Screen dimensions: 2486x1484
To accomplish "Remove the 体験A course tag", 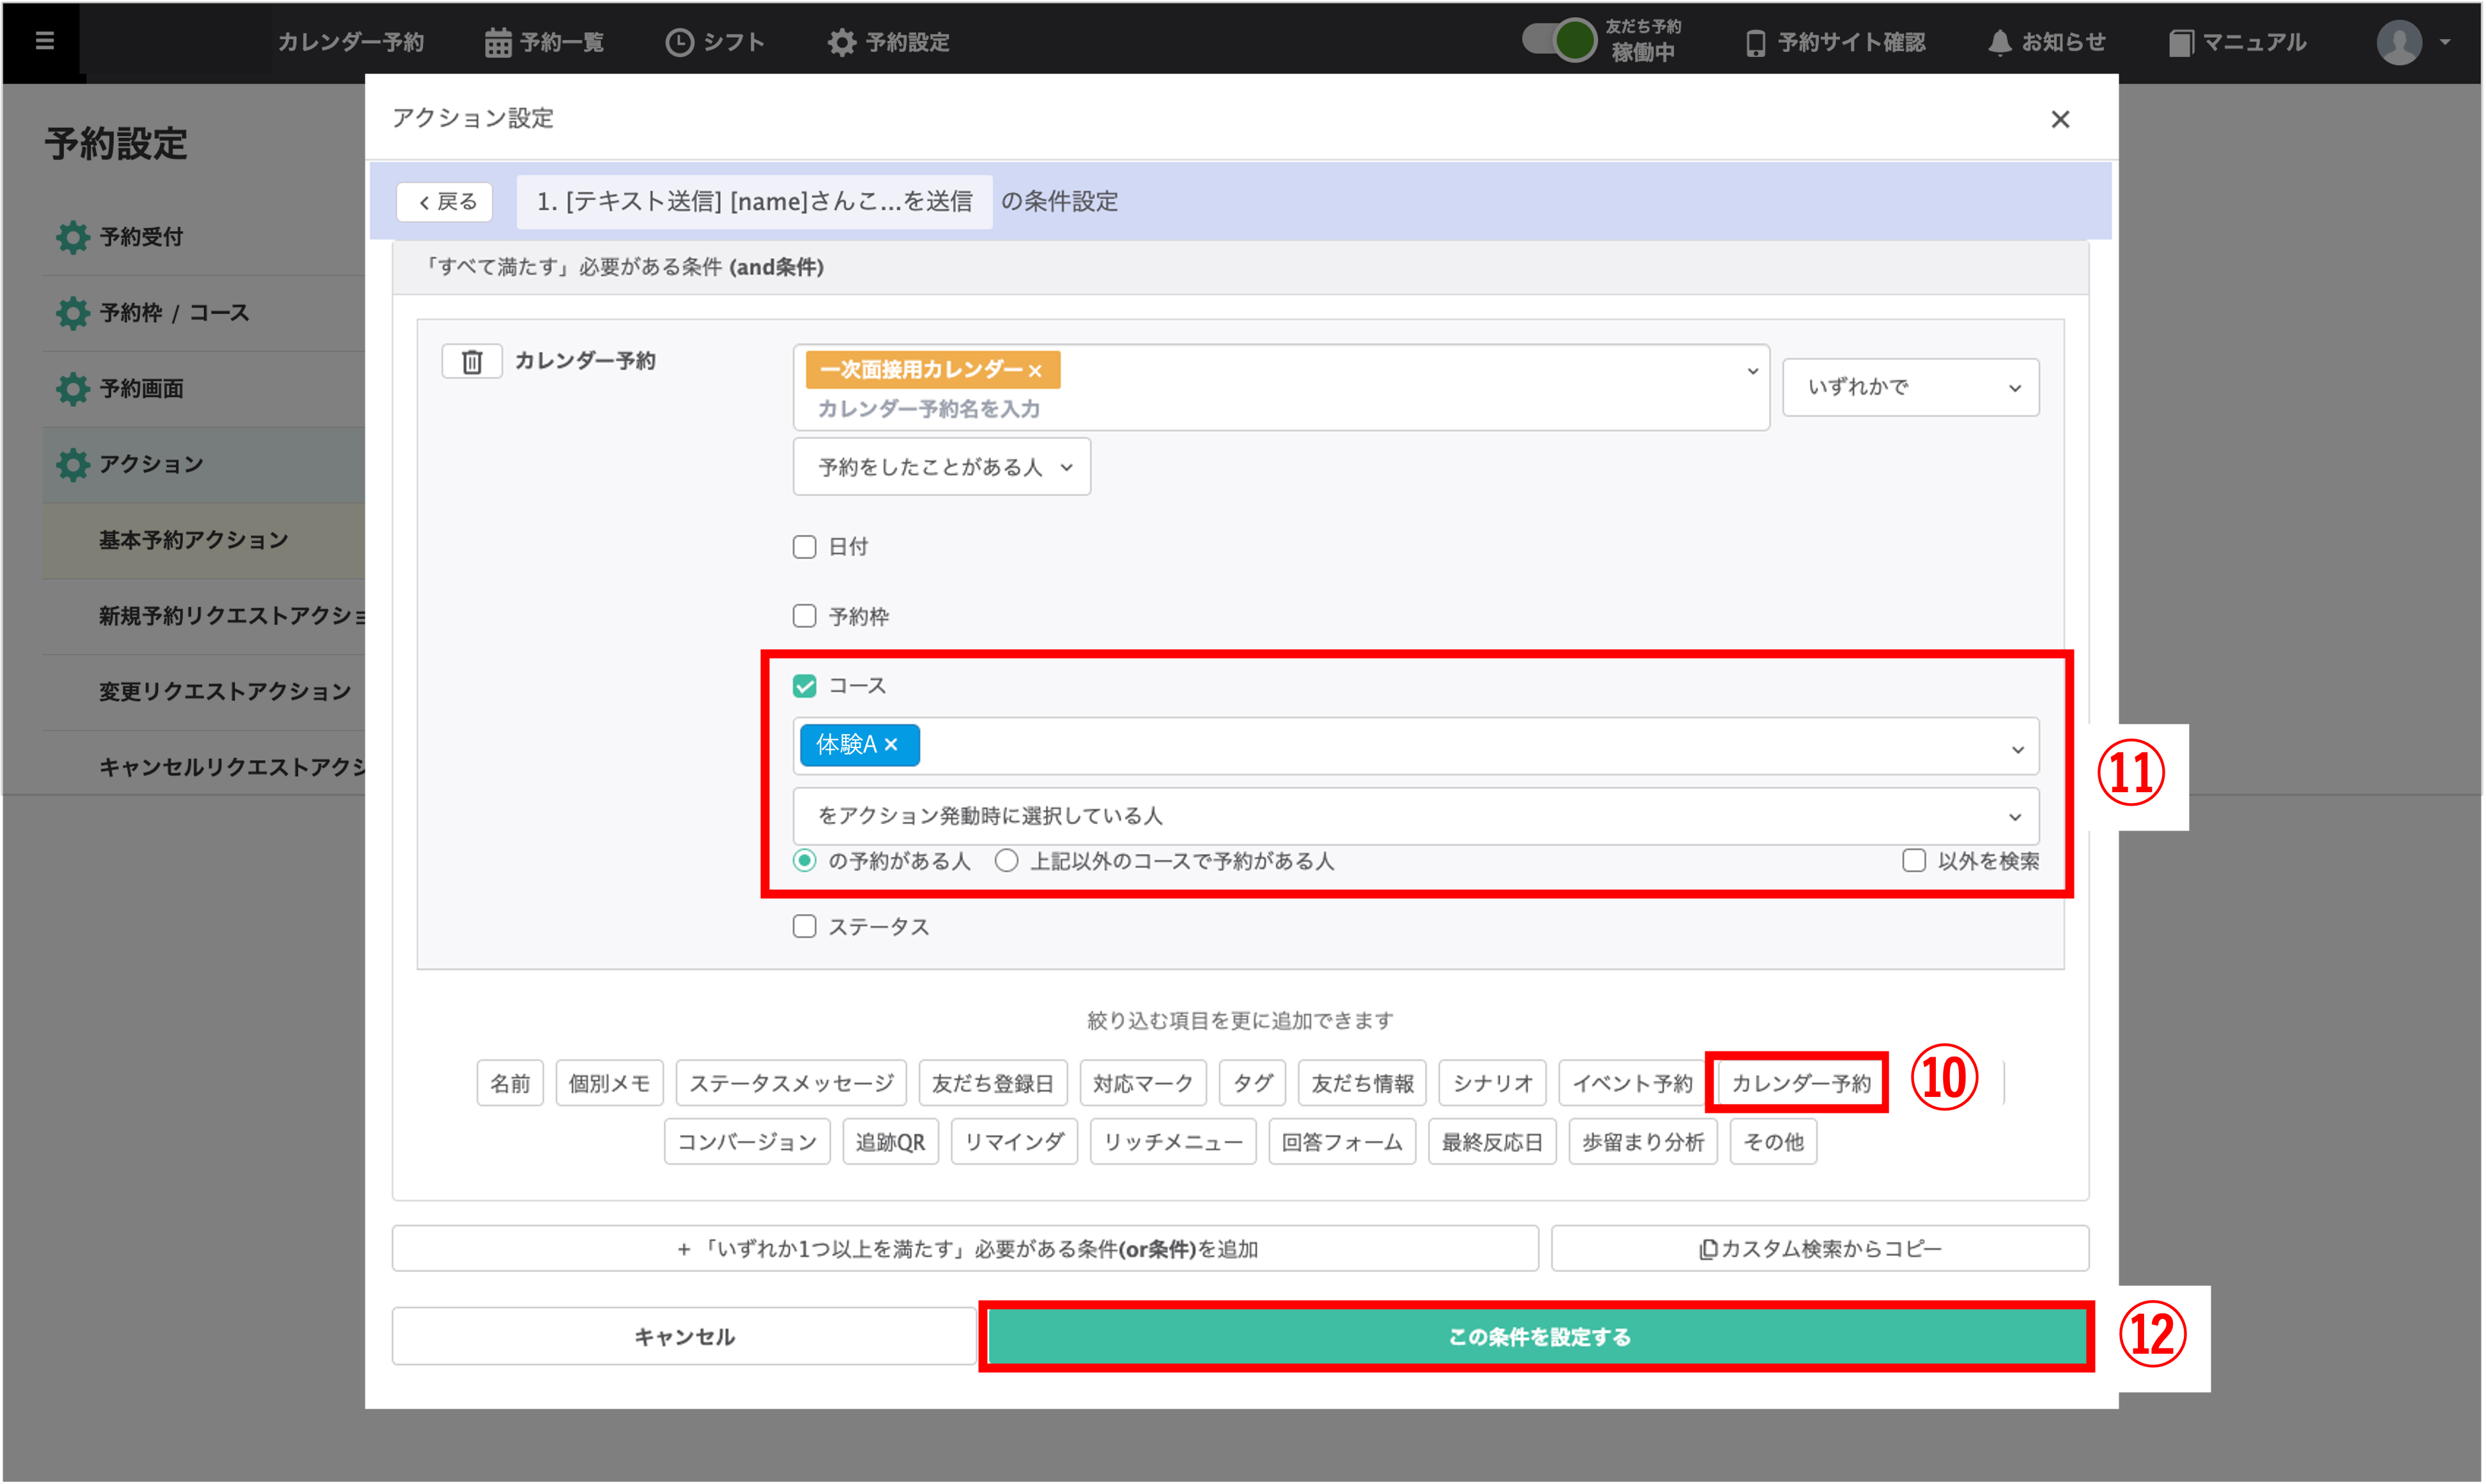I will 891,745.
